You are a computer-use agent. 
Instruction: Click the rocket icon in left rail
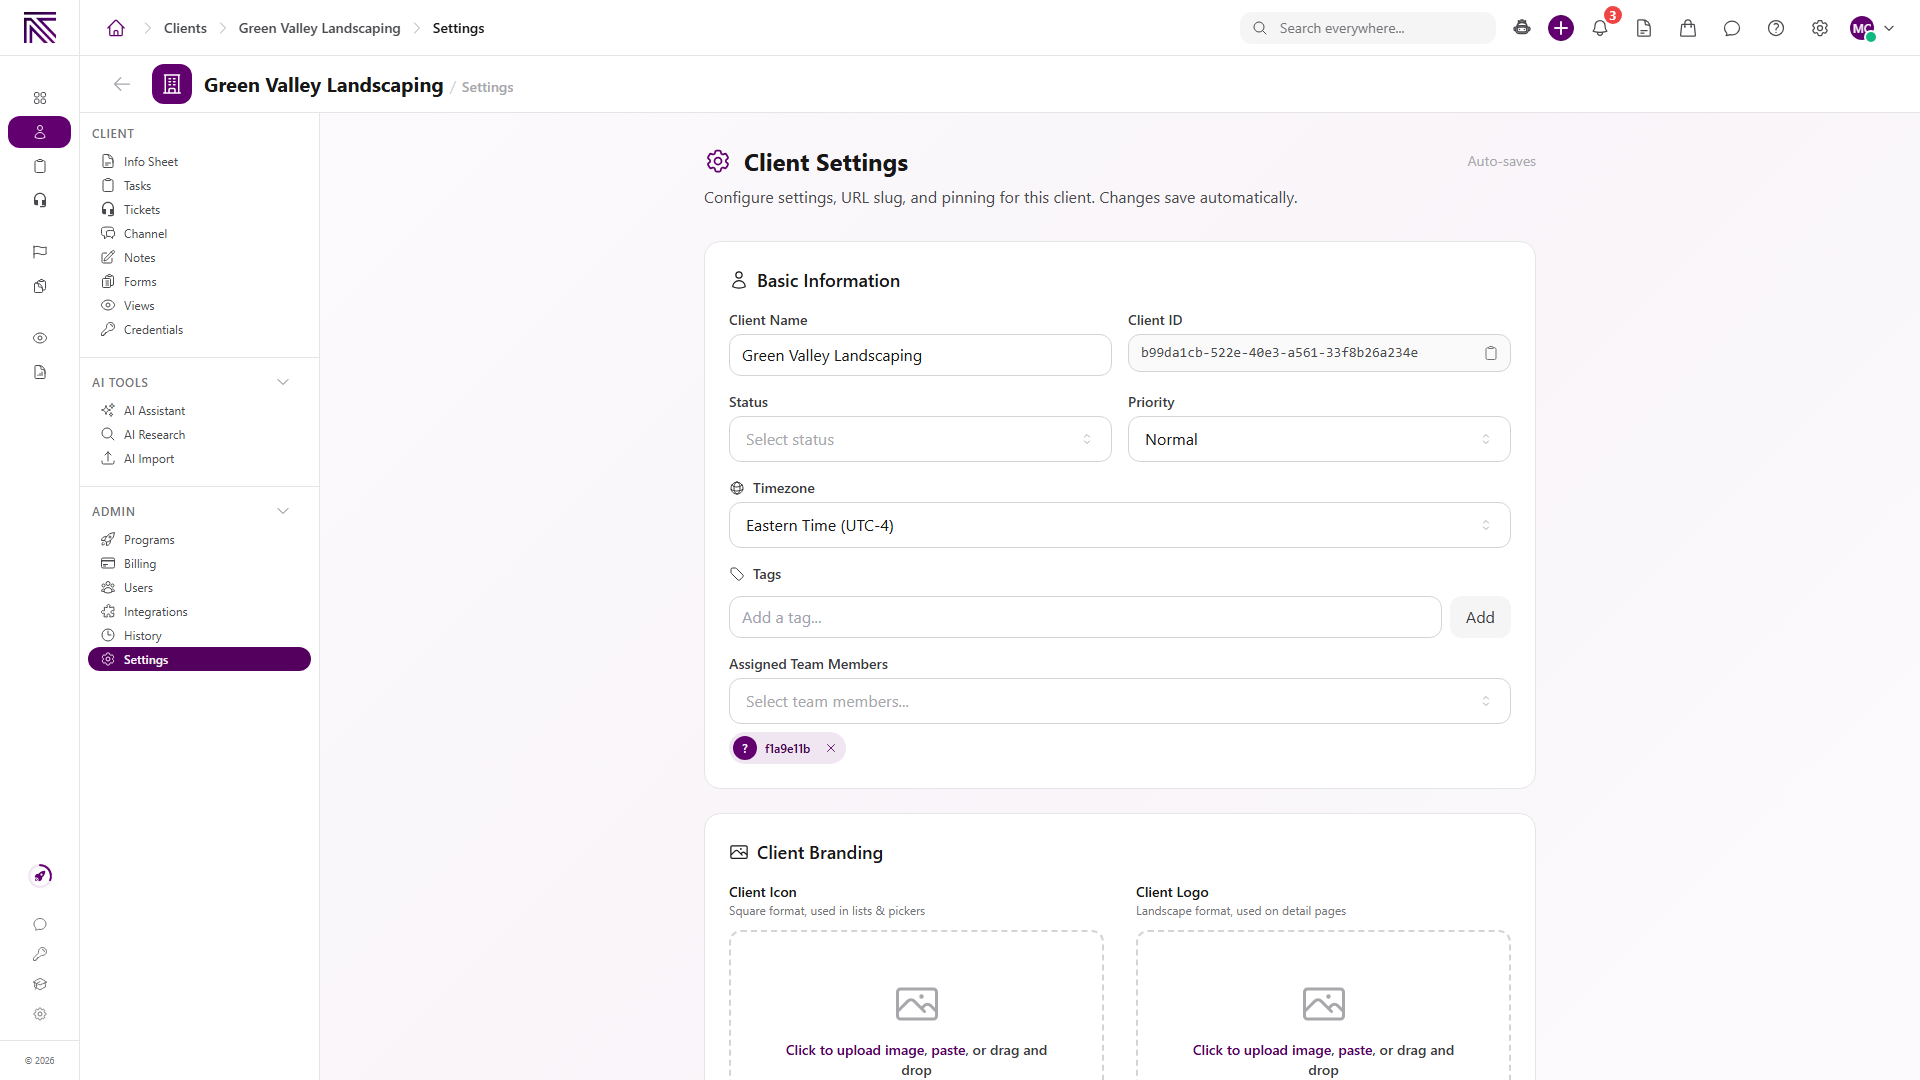[x=40, y=875]
